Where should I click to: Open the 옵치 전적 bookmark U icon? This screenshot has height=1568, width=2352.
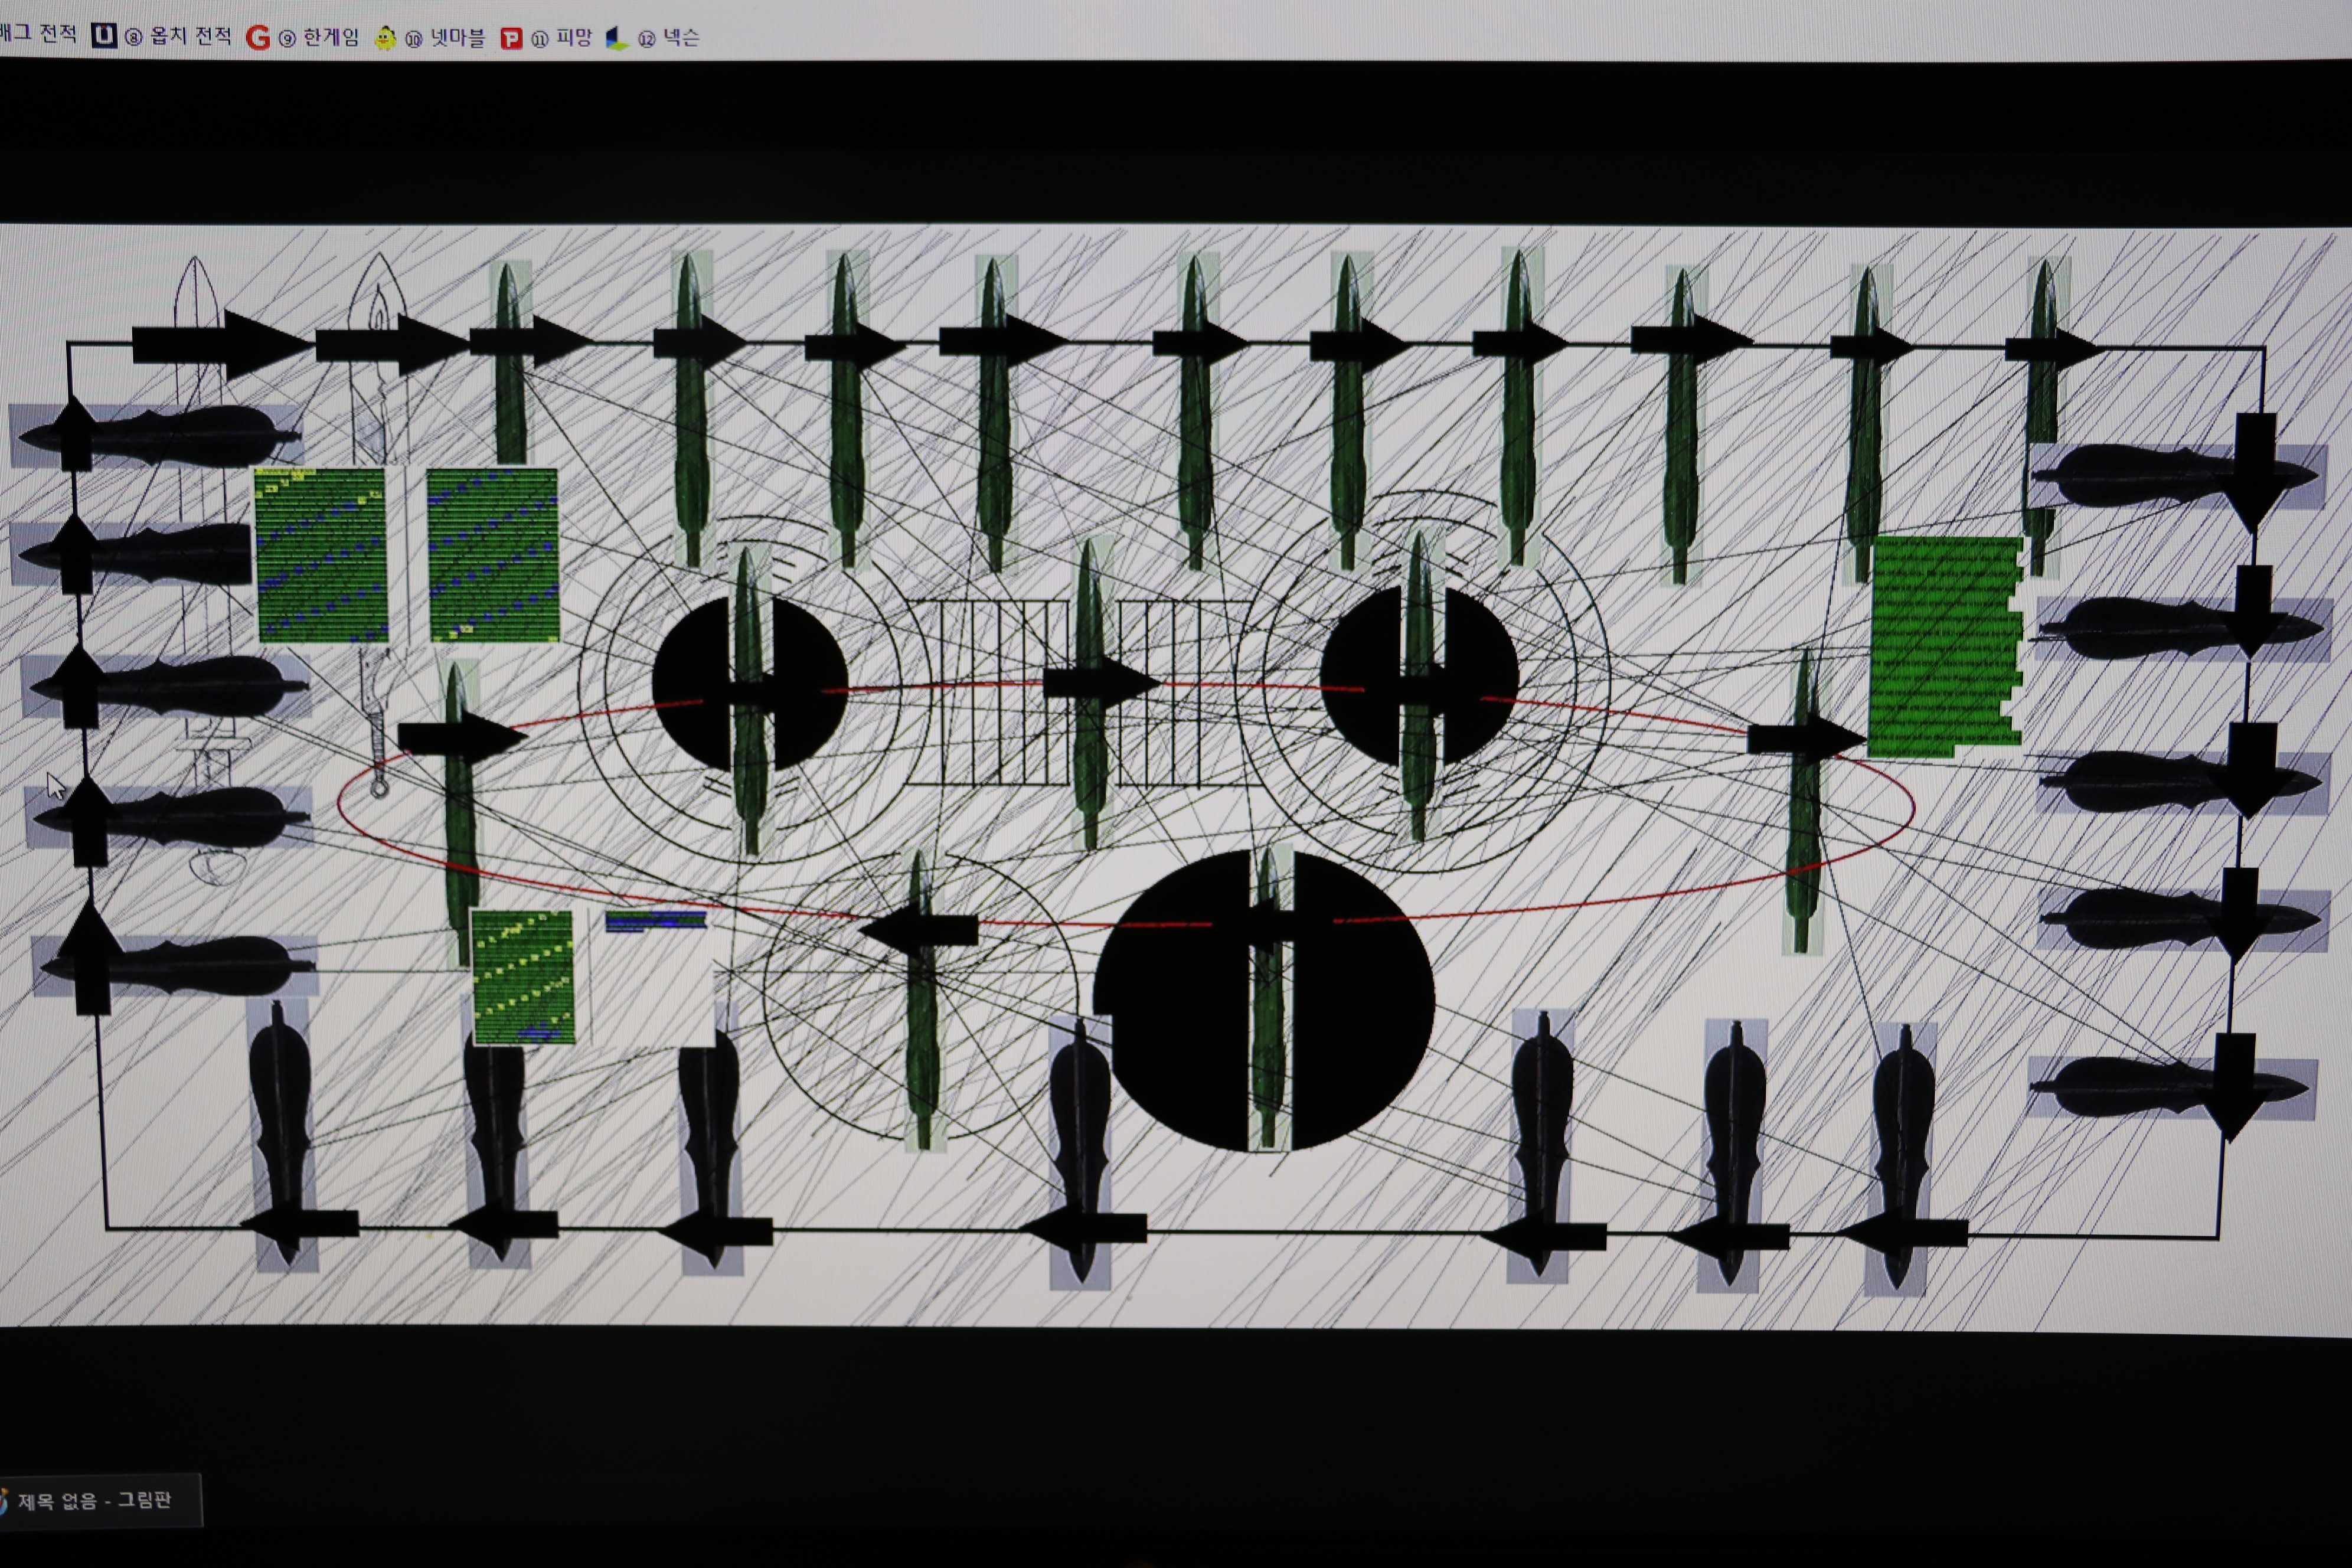[x=104, y=37]
